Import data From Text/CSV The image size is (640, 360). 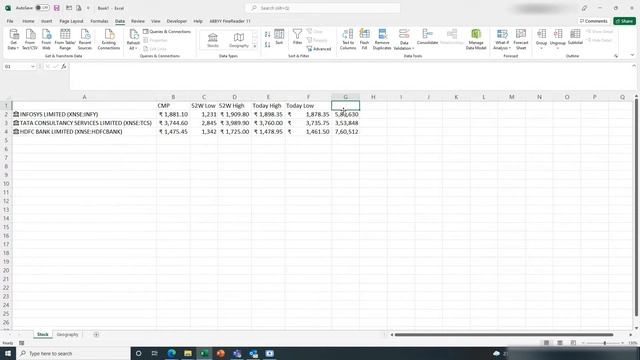pyautogui.click(x=30, y=40)
